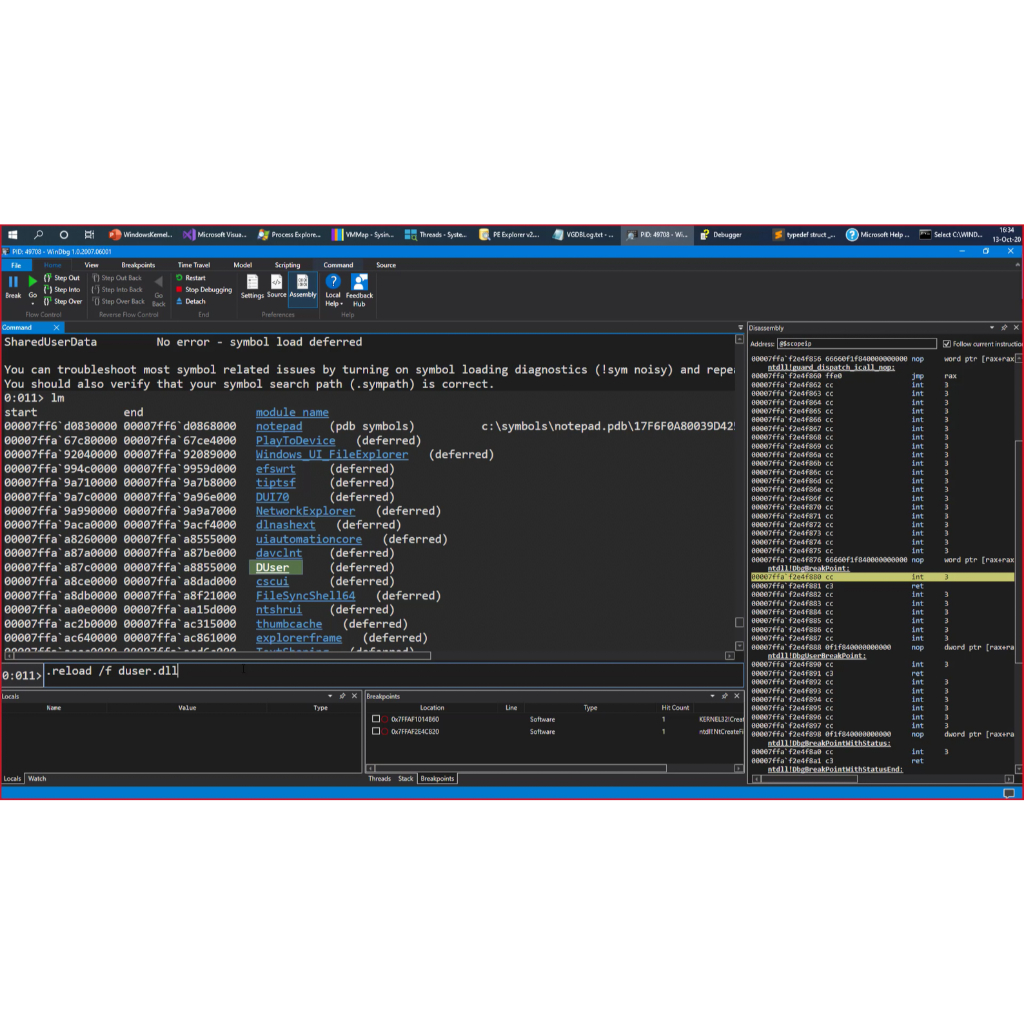The image size is (1024, 1024).
Task: Click the Go Back arrow icon
Action: click(x=159, y=282)
